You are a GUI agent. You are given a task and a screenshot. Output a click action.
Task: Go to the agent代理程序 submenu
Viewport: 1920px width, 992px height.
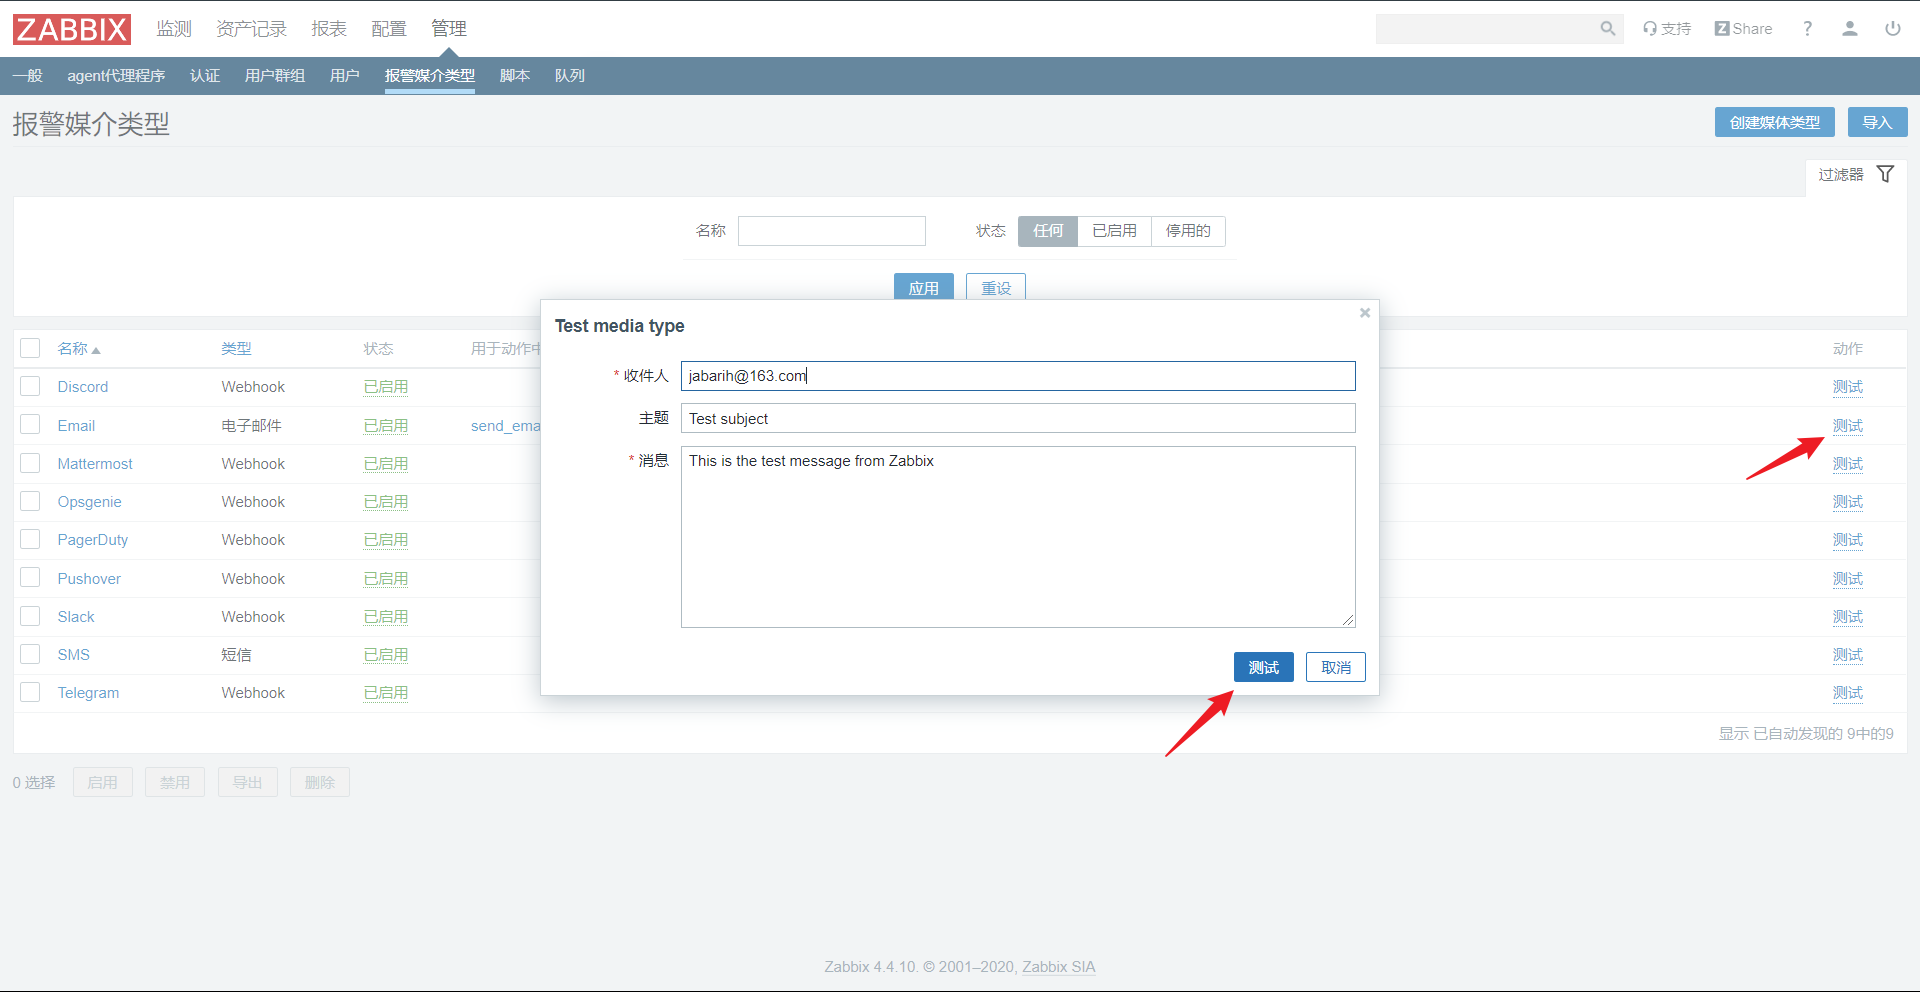point(116,76)
